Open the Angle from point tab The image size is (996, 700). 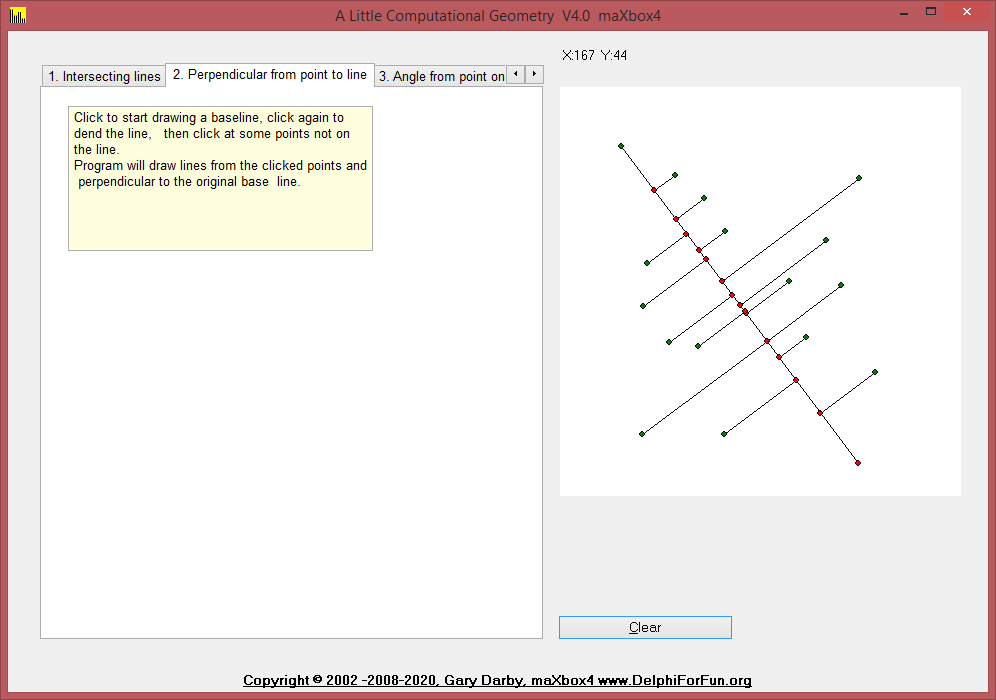click(440, 77)
